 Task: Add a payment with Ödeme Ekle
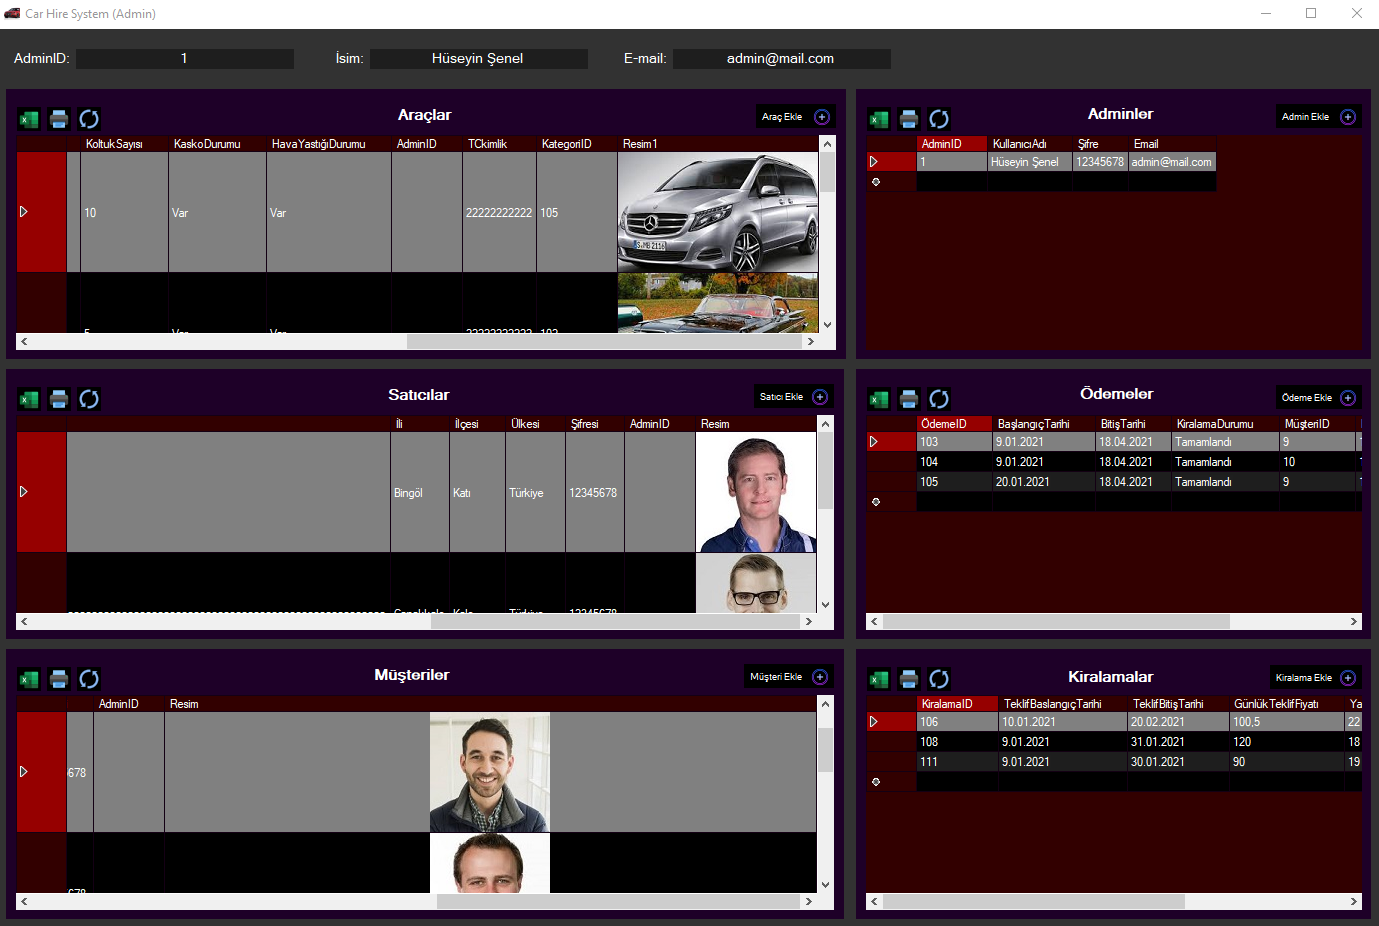[1318, 398]
